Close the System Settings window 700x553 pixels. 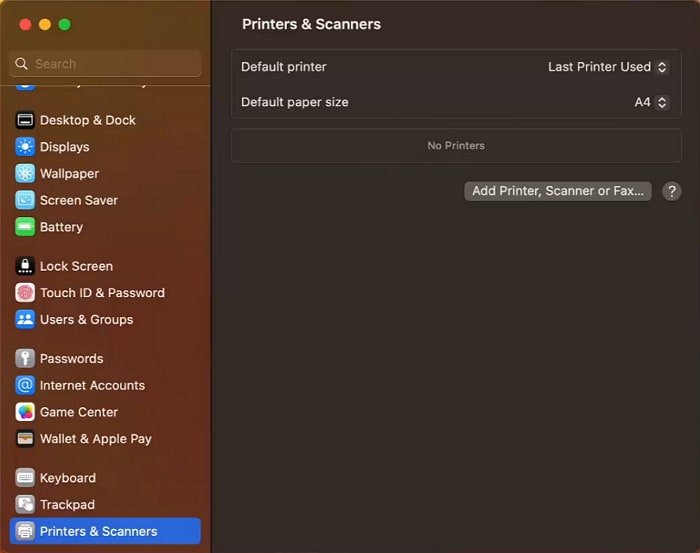25,25
